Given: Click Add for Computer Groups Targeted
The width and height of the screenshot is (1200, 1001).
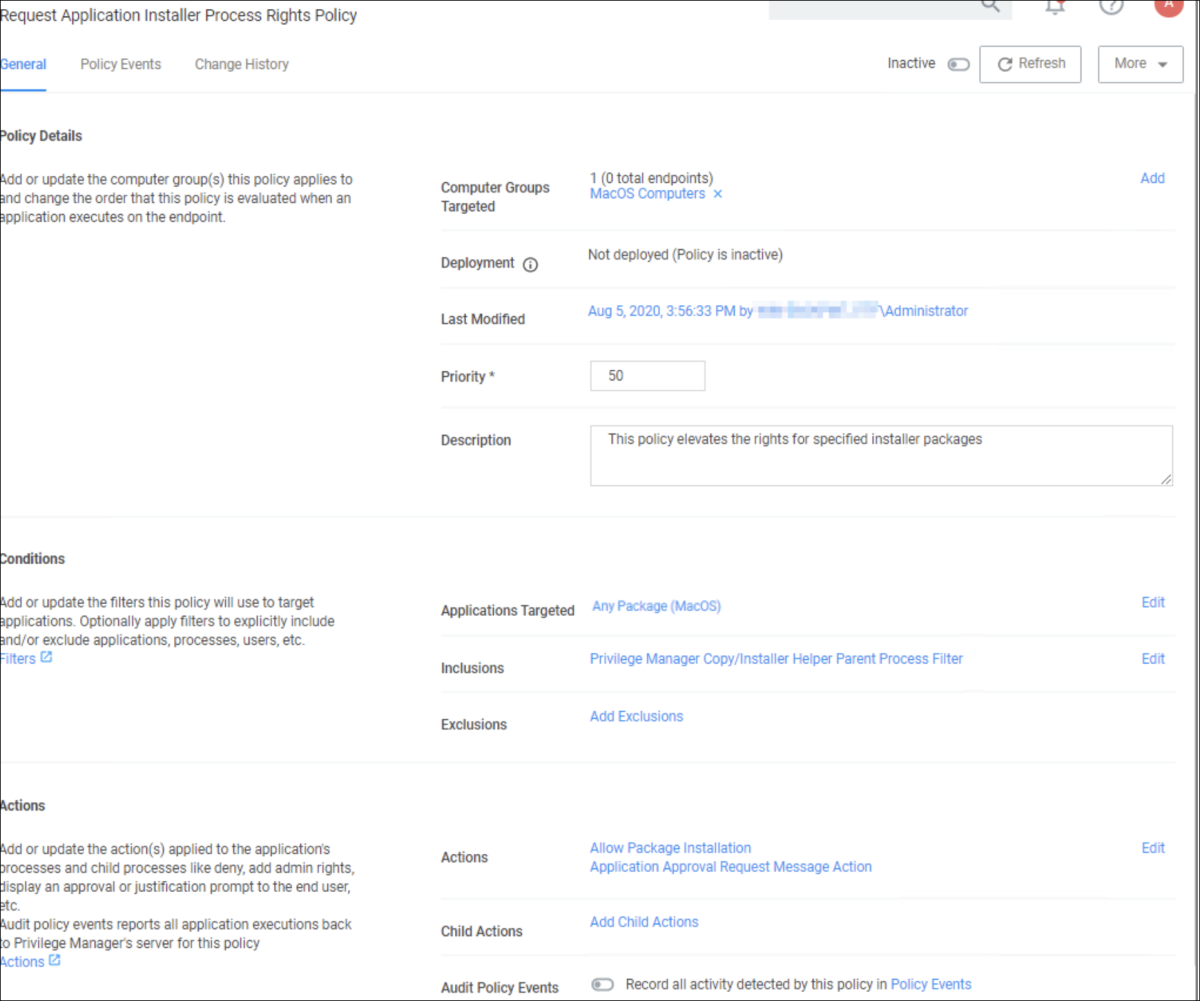Looking at the screenshot, I should [x=1152, y=178].
